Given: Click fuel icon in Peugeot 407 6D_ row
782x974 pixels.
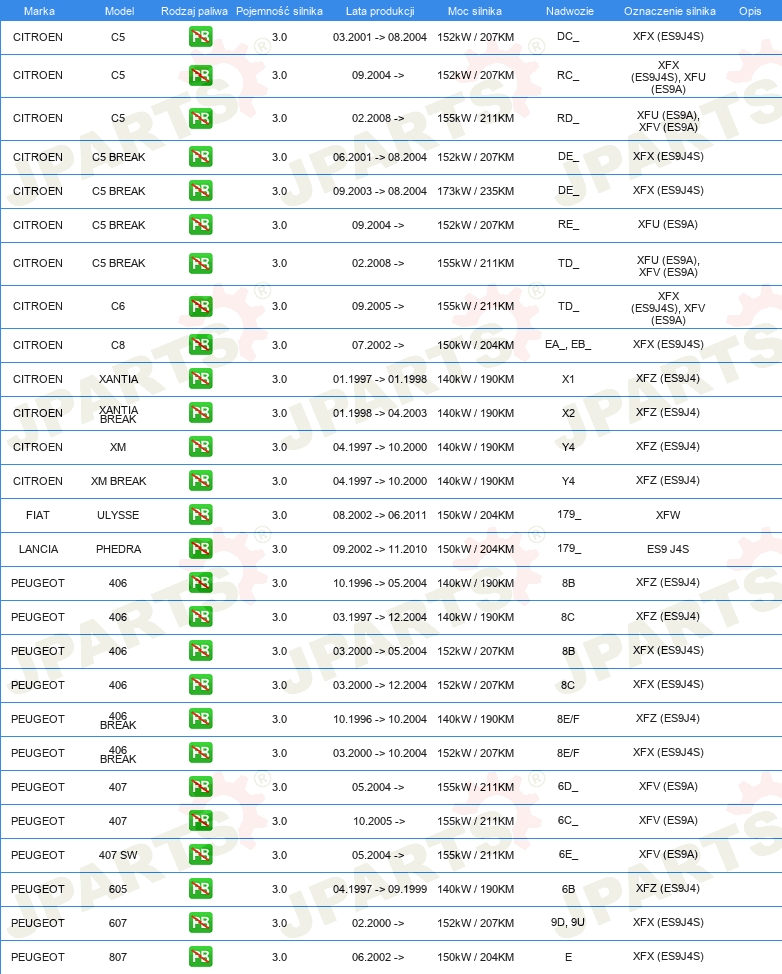Looking at the screenshot, I should coord(201,787).
